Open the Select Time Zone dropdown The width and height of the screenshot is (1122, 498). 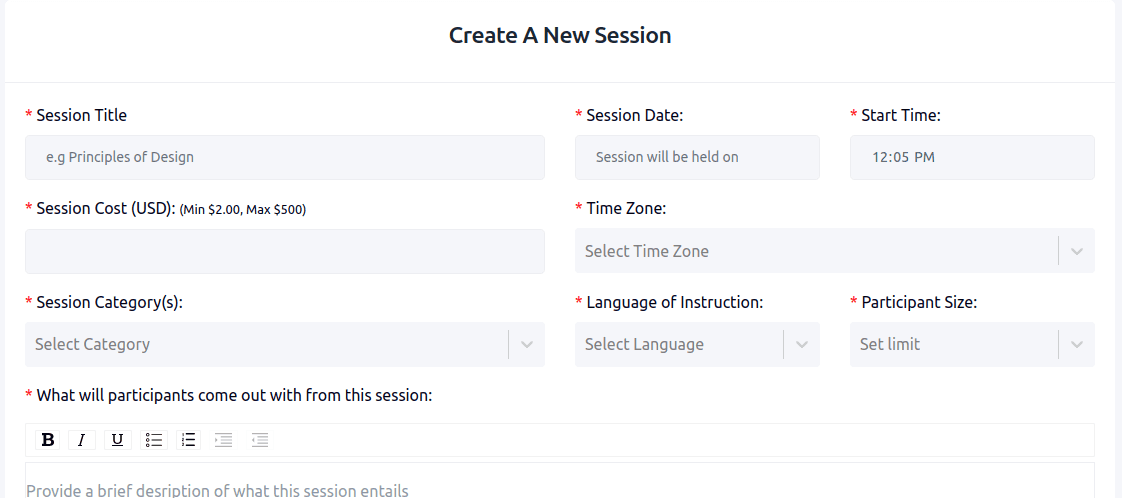point(834,250)
